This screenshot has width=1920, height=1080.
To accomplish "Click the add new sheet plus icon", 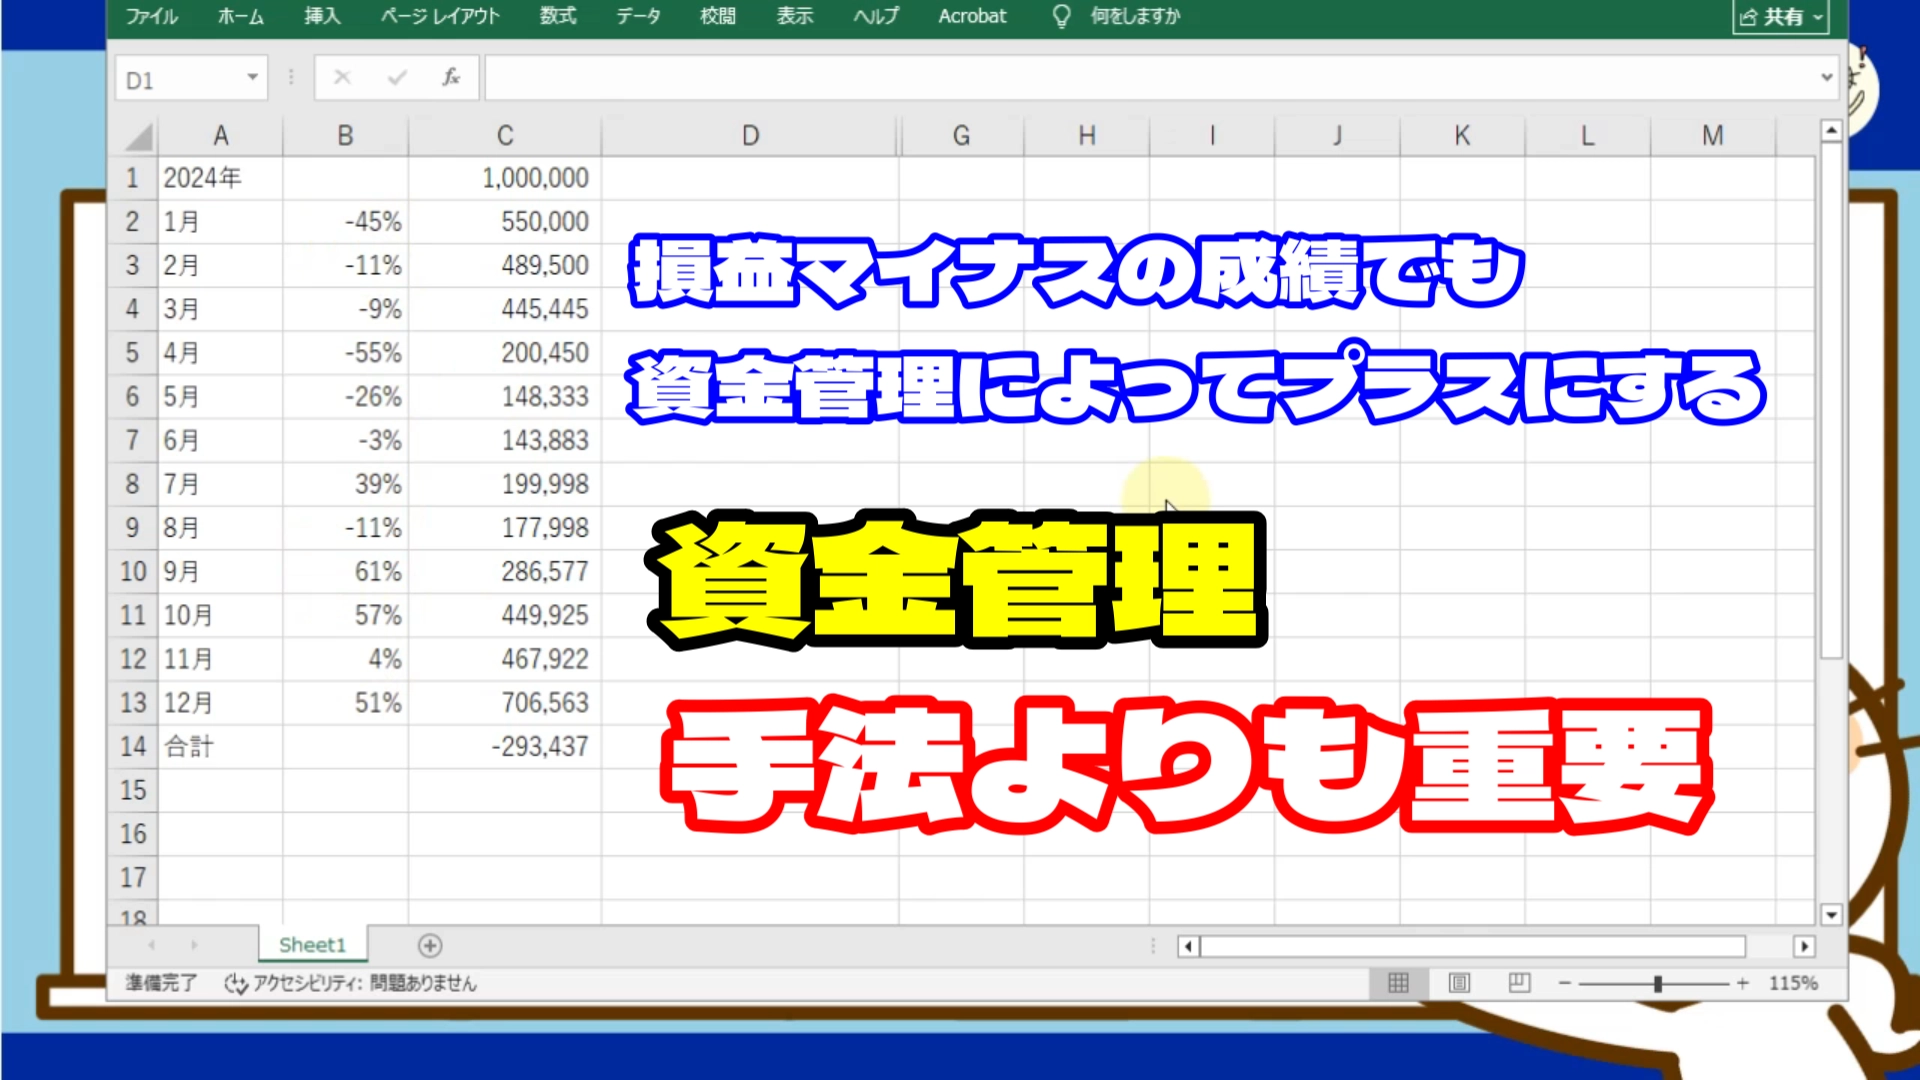I will click(x=430, y=945).
